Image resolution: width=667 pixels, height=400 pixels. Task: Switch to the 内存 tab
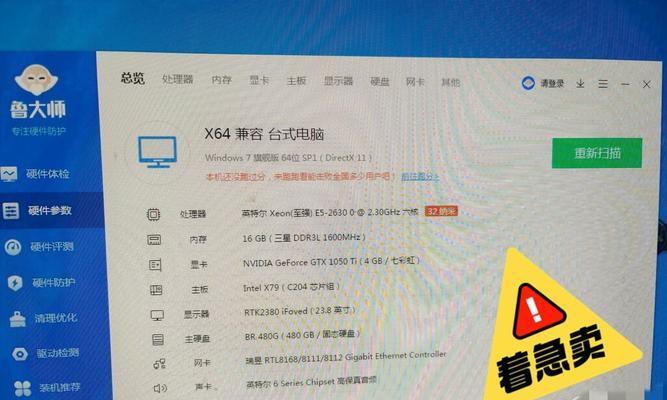tap(222, 80)
